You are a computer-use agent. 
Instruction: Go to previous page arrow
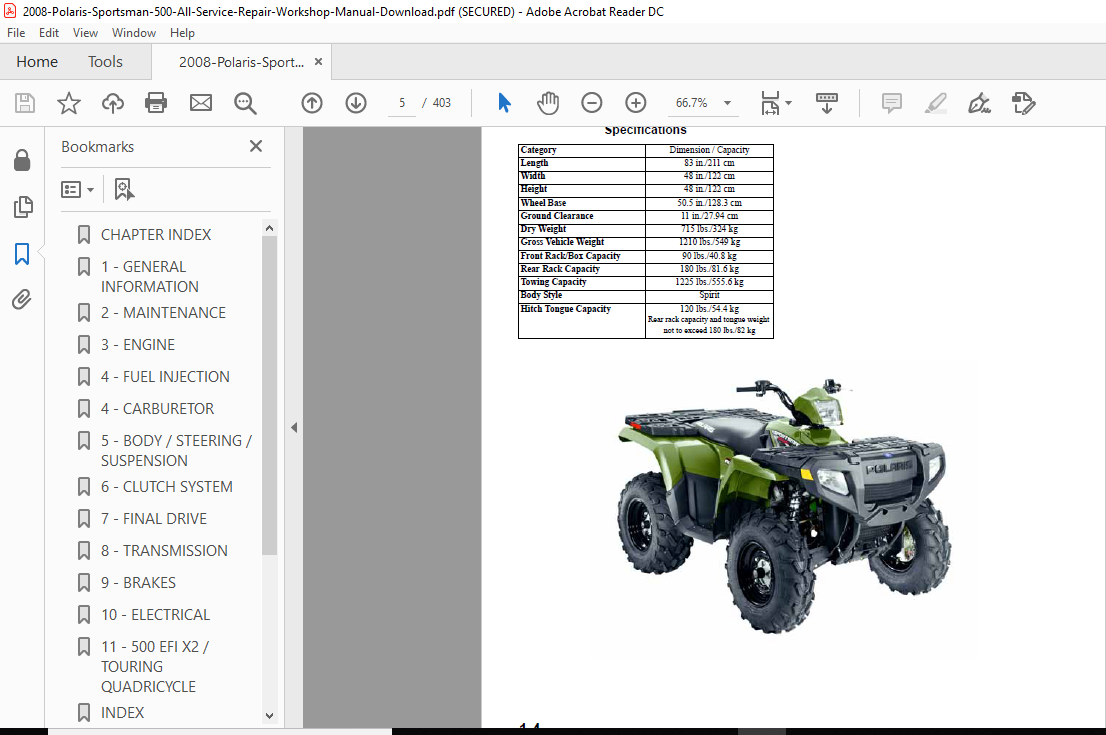point(312,103)
